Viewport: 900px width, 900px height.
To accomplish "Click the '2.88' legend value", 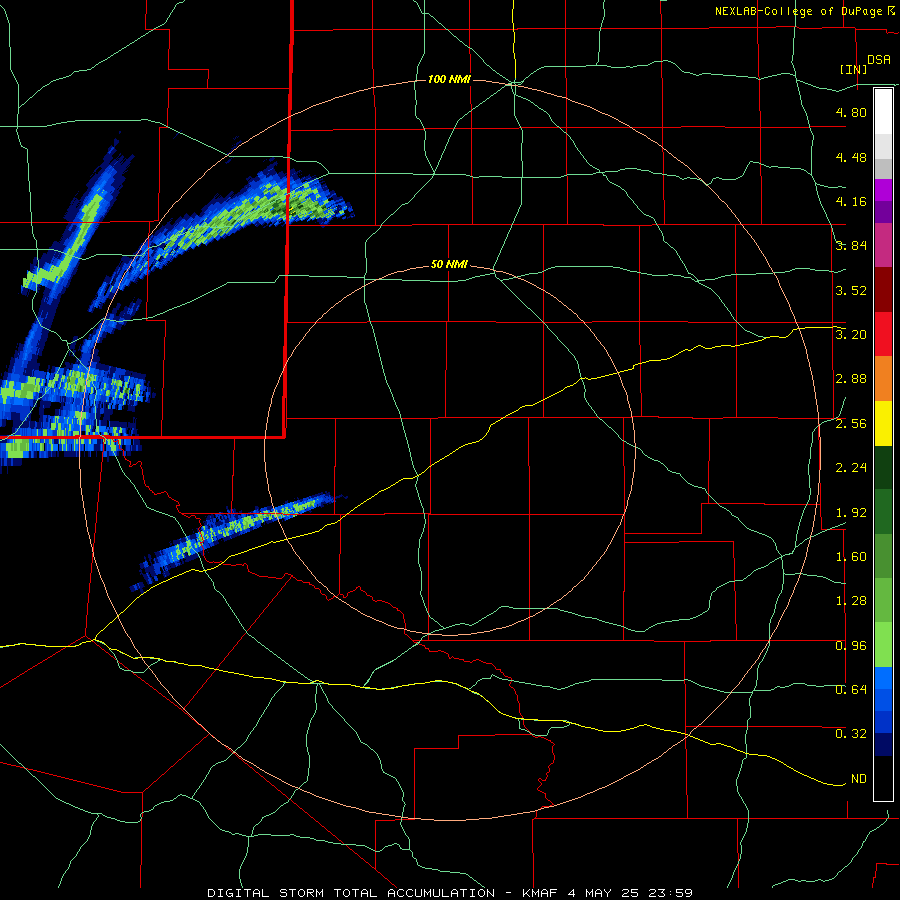I will point(851,379).
